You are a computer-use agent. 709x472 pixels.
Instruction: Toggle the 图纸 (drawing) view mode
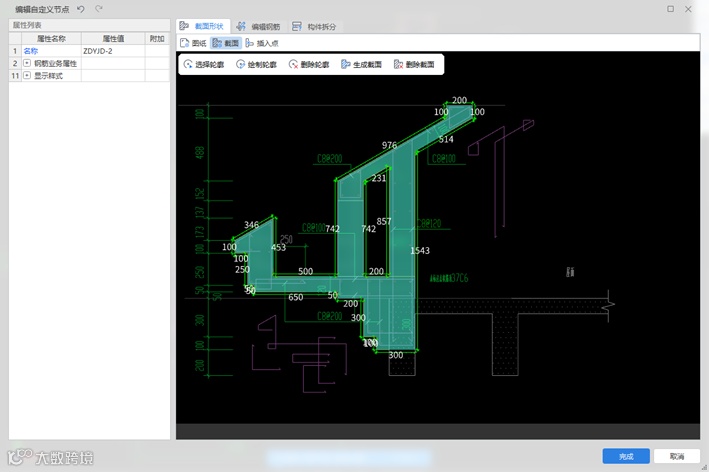tap(193, 43)
